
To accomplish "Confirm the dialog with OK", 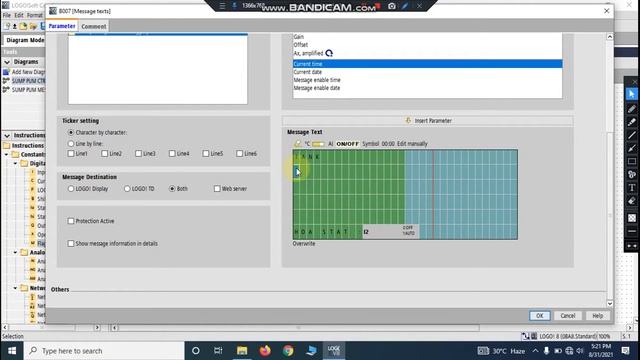I will coord(540,316).
